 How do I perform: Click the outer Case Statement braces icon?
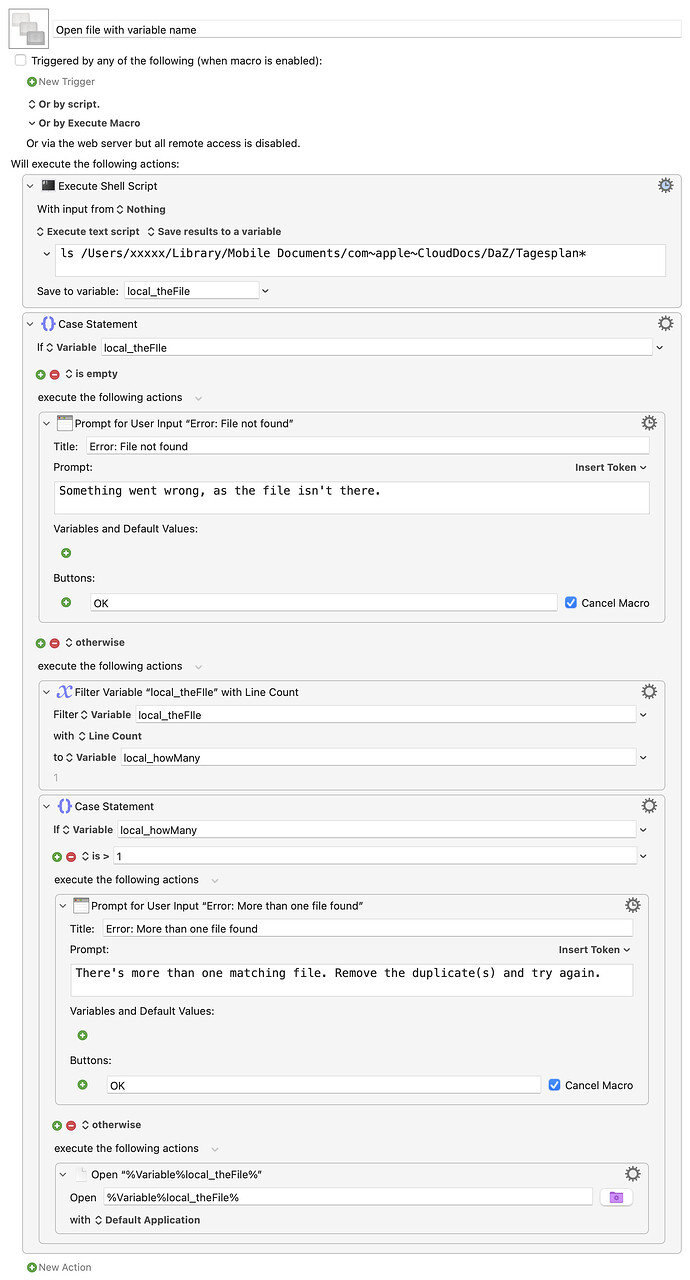[48, 324]
